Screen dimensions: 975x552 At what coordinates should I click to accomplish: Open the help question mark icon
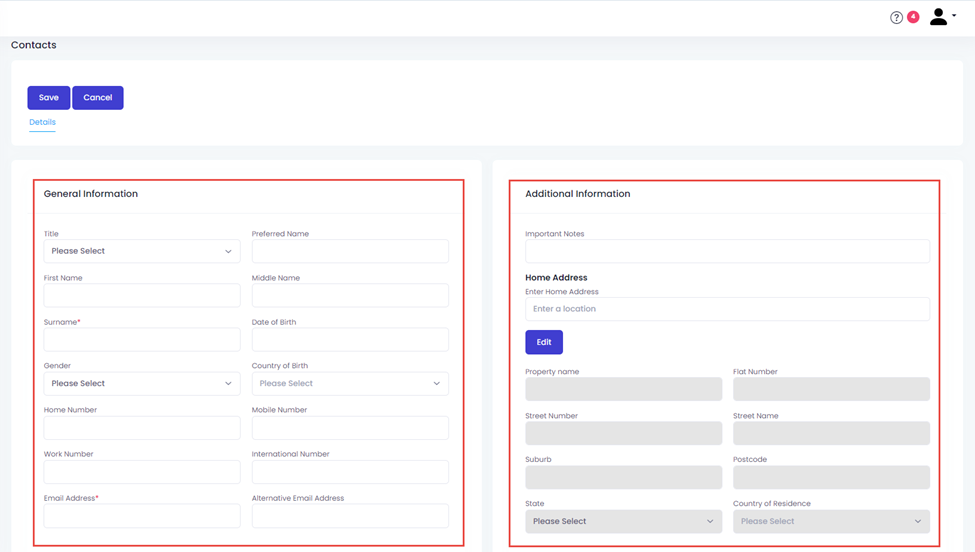point(896,17)
